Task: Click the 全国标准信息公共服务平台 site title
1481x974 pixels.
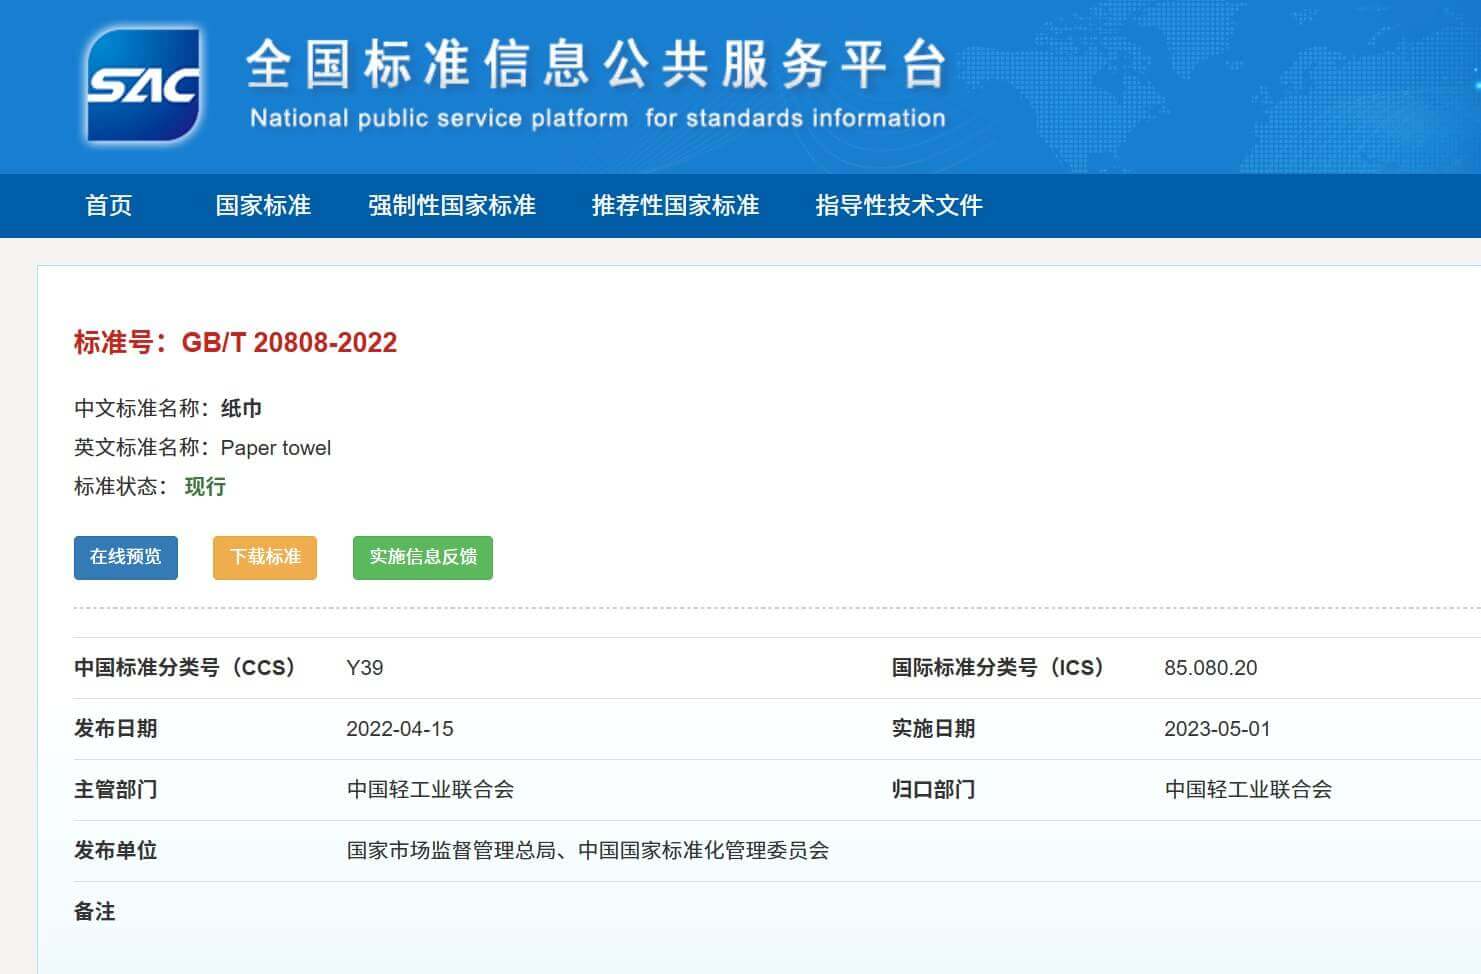Action: coord(596,64)
